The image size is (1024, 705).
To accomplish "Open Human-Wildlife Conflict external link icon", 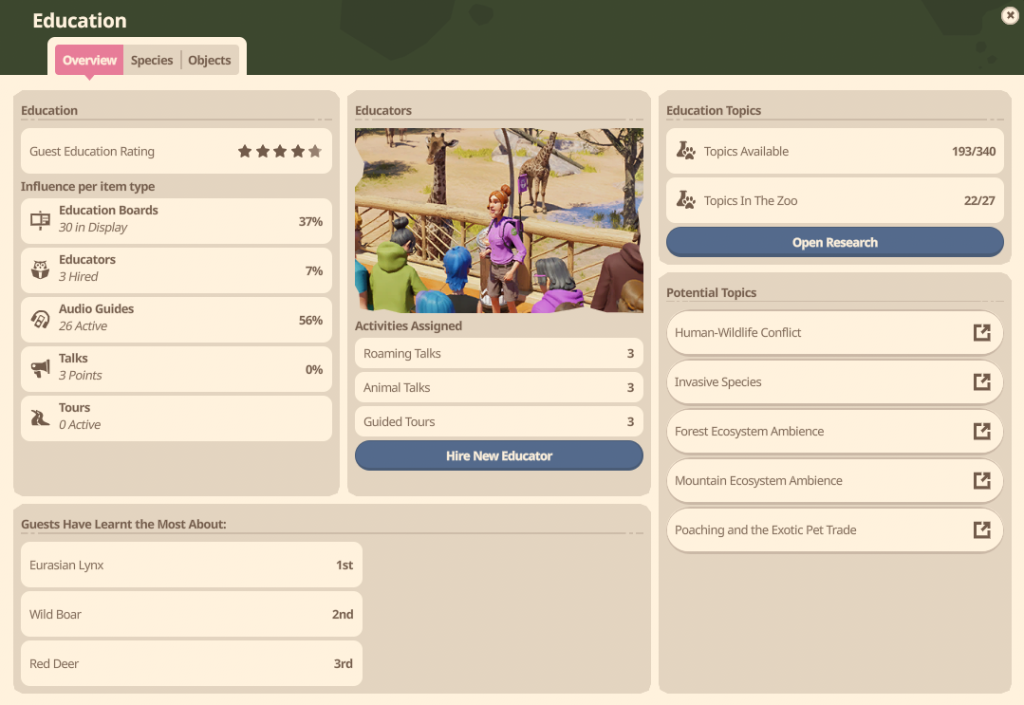I will [982, 332].
